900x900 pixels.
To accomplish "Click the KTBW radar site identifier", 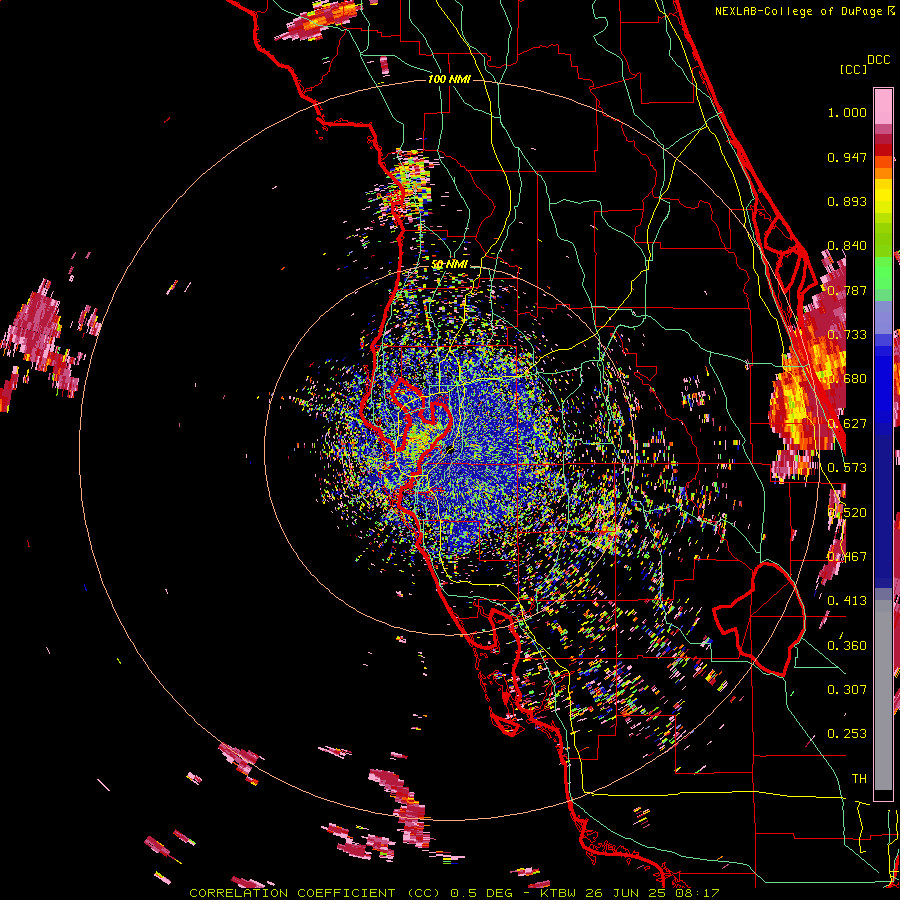I will click(x=558, y=893).
